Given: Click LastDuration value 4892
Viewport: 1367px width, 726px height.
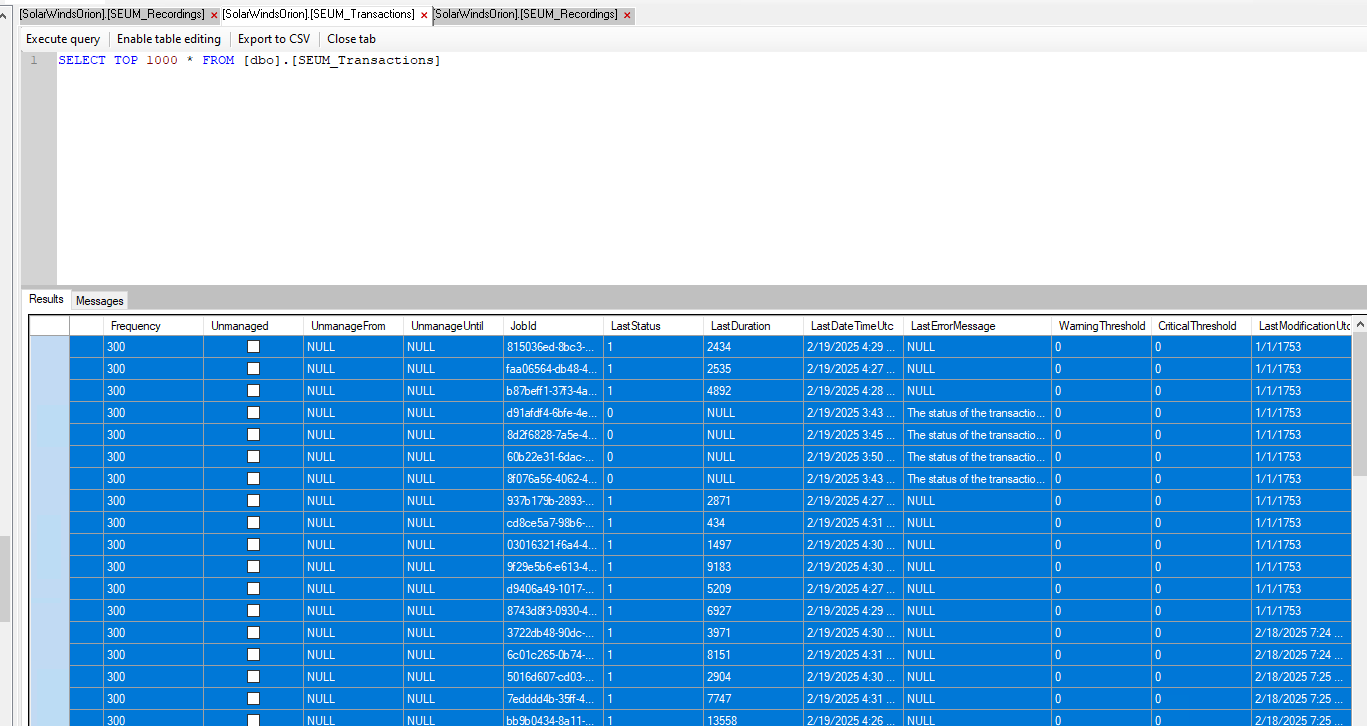Looking at the screenshot, I should (753, 391).
